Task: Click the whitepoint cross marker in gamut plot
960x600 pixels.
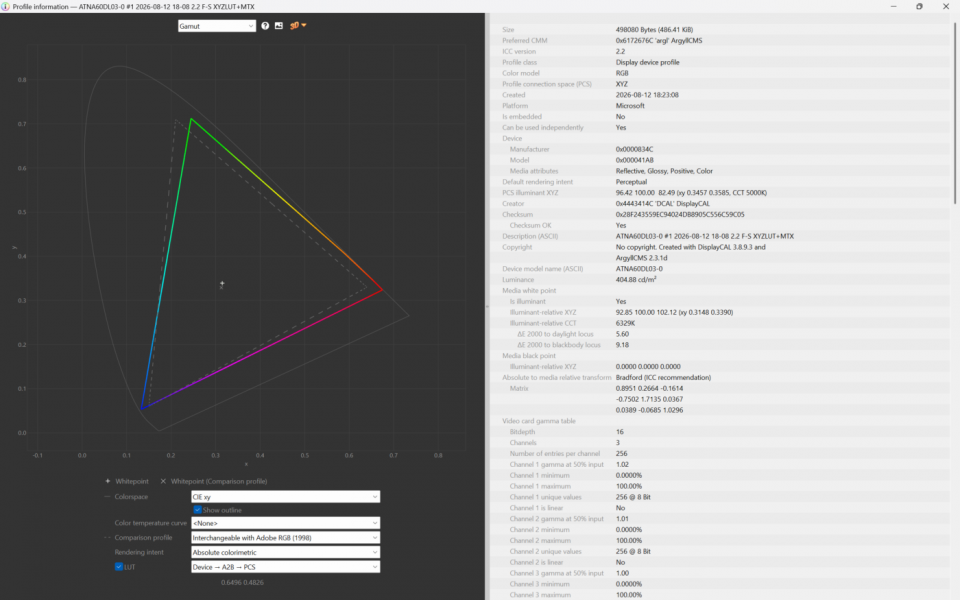Action: [222, 283]
